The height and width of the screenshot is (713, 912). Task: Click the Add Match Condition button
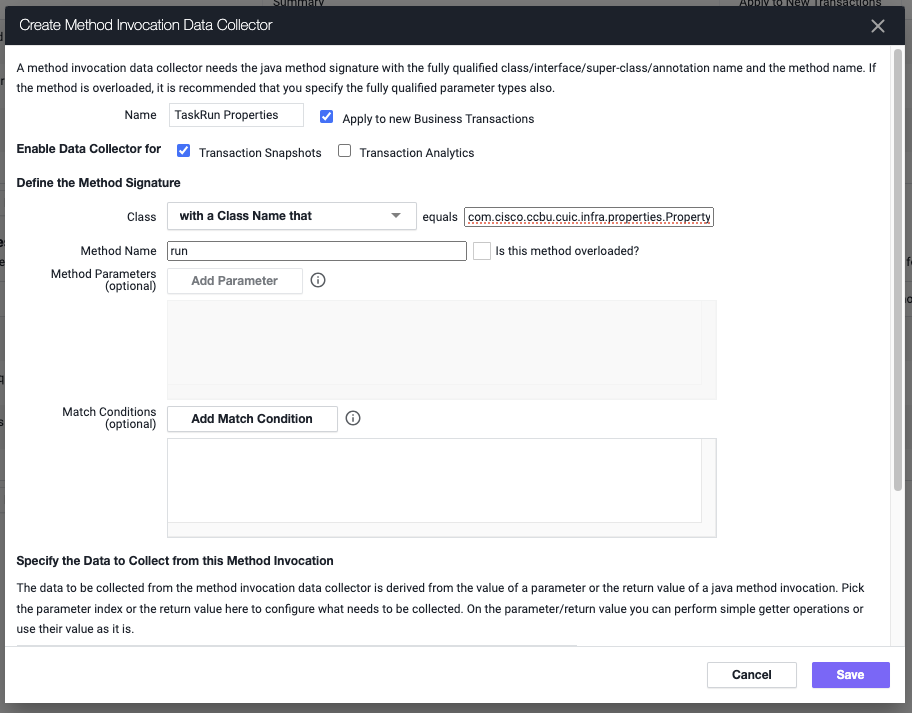tap(252, 419)
